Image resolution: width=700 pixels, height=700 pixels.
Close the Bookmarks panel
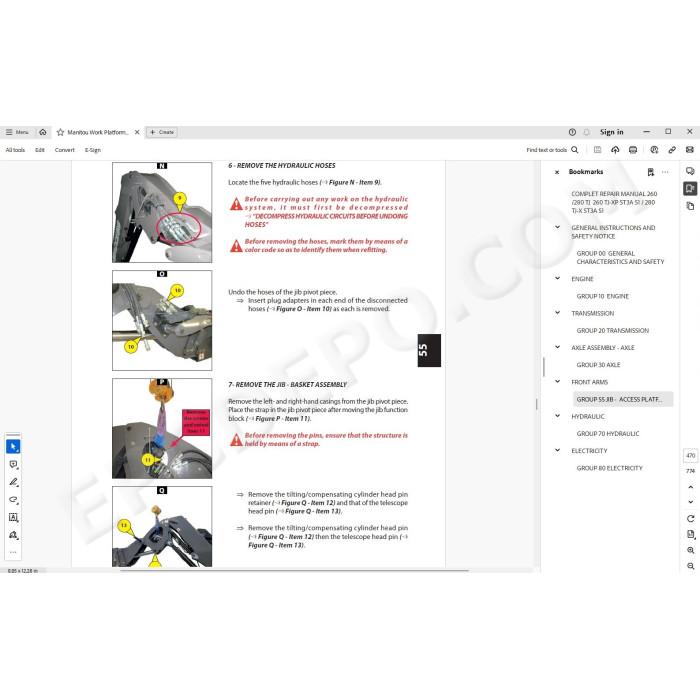point(557,172)
